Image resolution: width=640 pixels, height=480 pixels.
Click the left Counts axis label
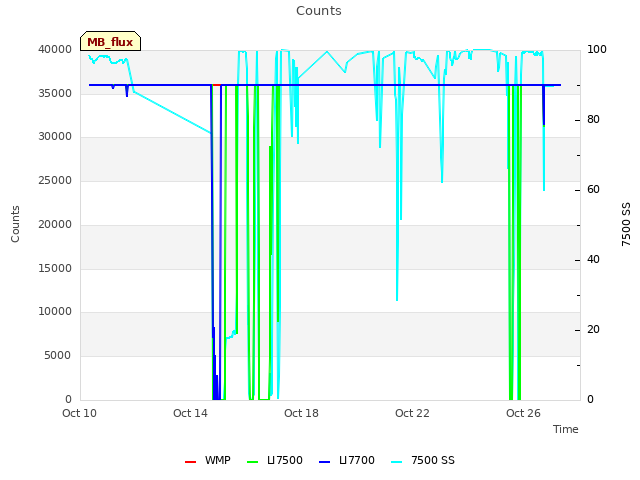(x=15, y=224)
